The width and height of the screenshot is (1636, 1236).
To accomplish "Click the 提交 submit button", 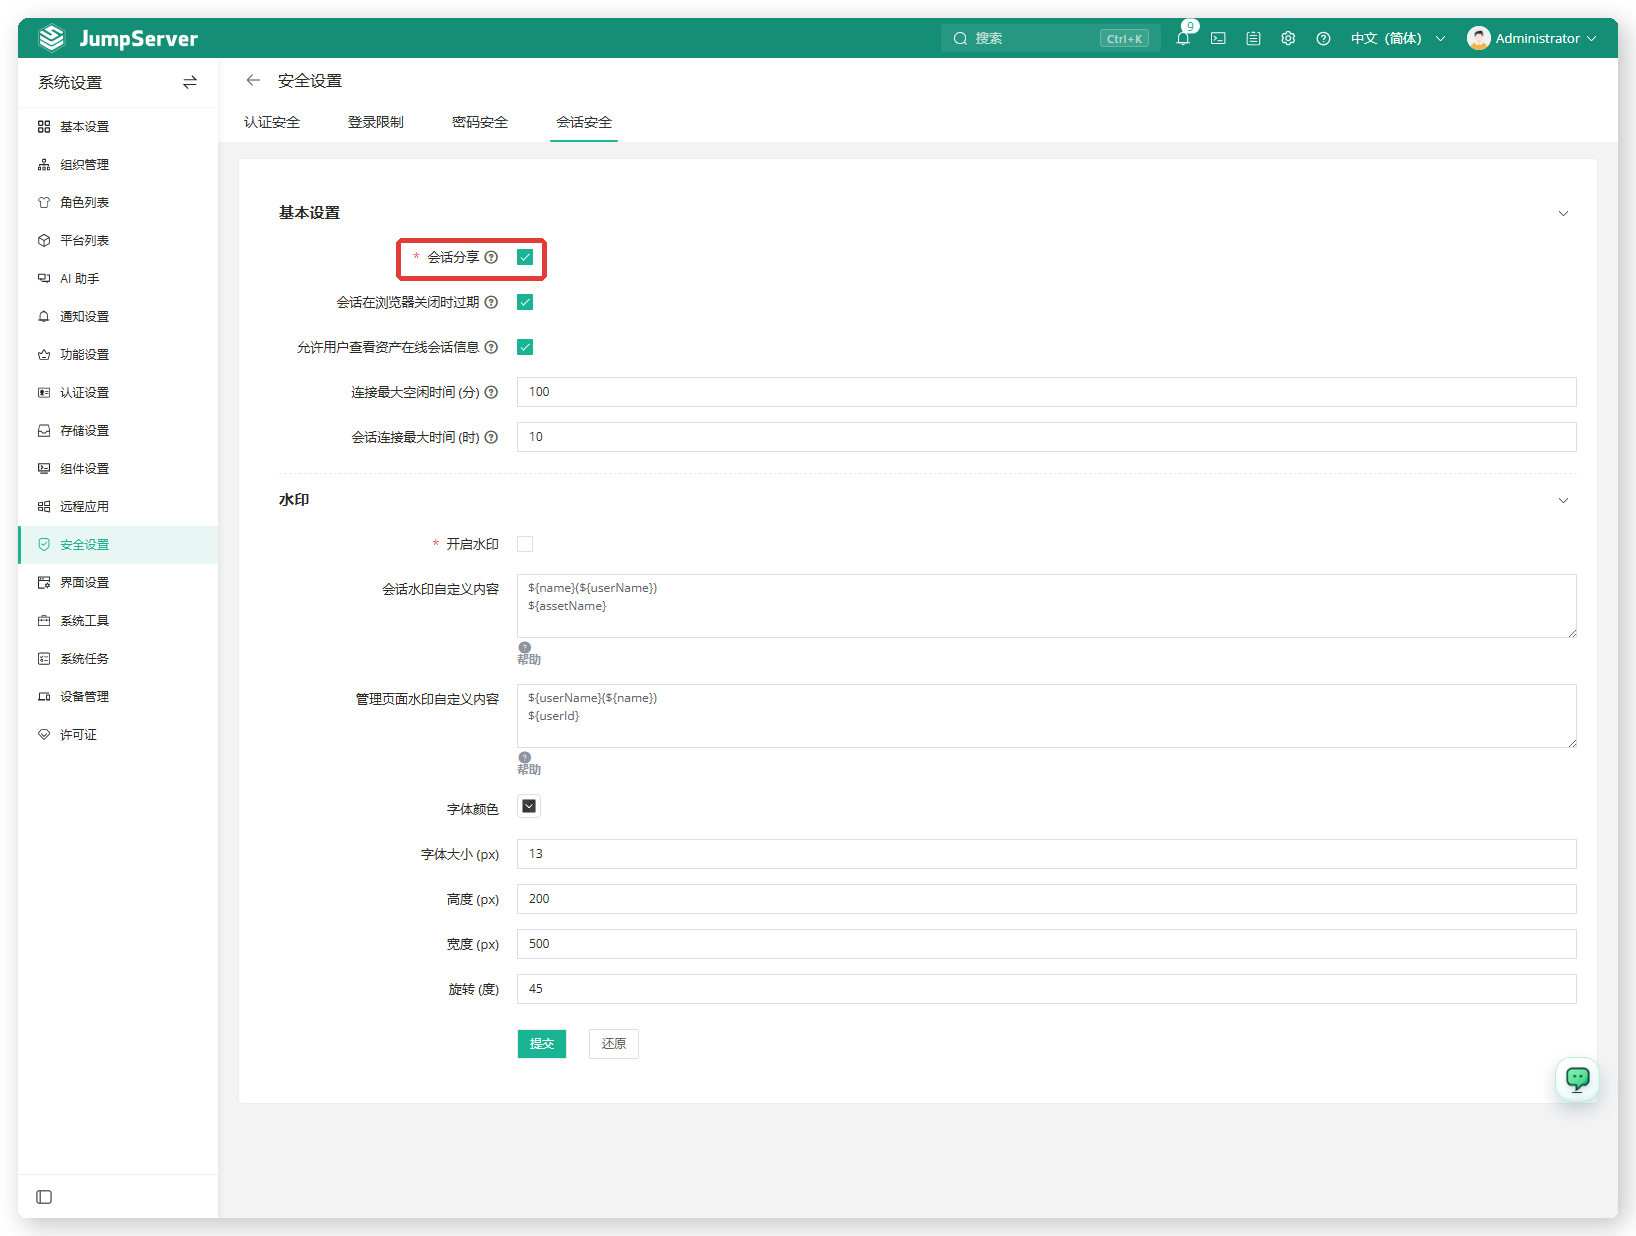I will [542, 1043].
